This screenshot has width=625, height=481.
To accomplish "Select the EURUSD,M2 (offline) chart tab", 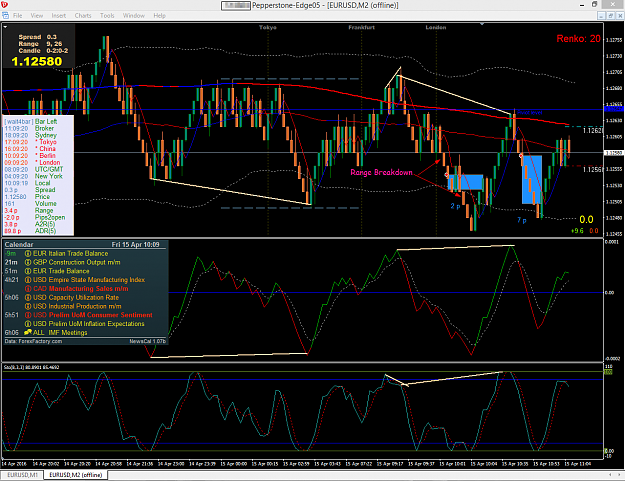I will click(75, 475).
